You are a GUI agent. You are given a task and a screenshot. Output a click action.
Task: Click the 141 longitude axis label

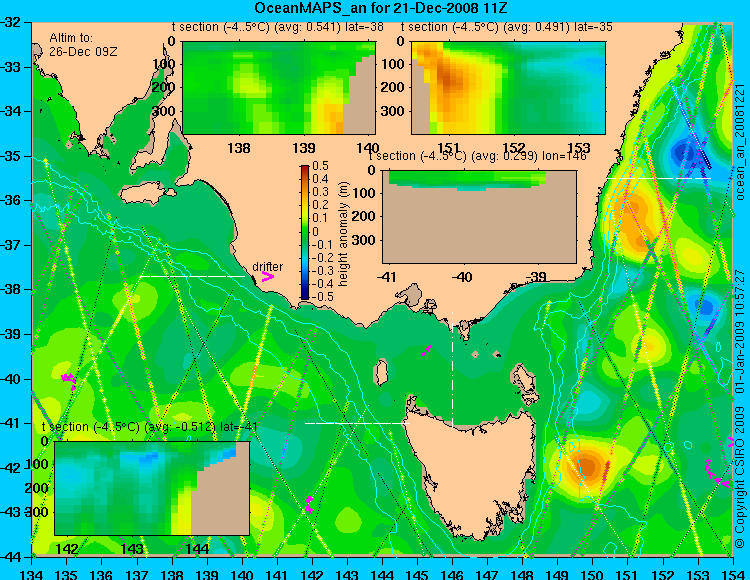pyautogui.click(x=277, y=574)
